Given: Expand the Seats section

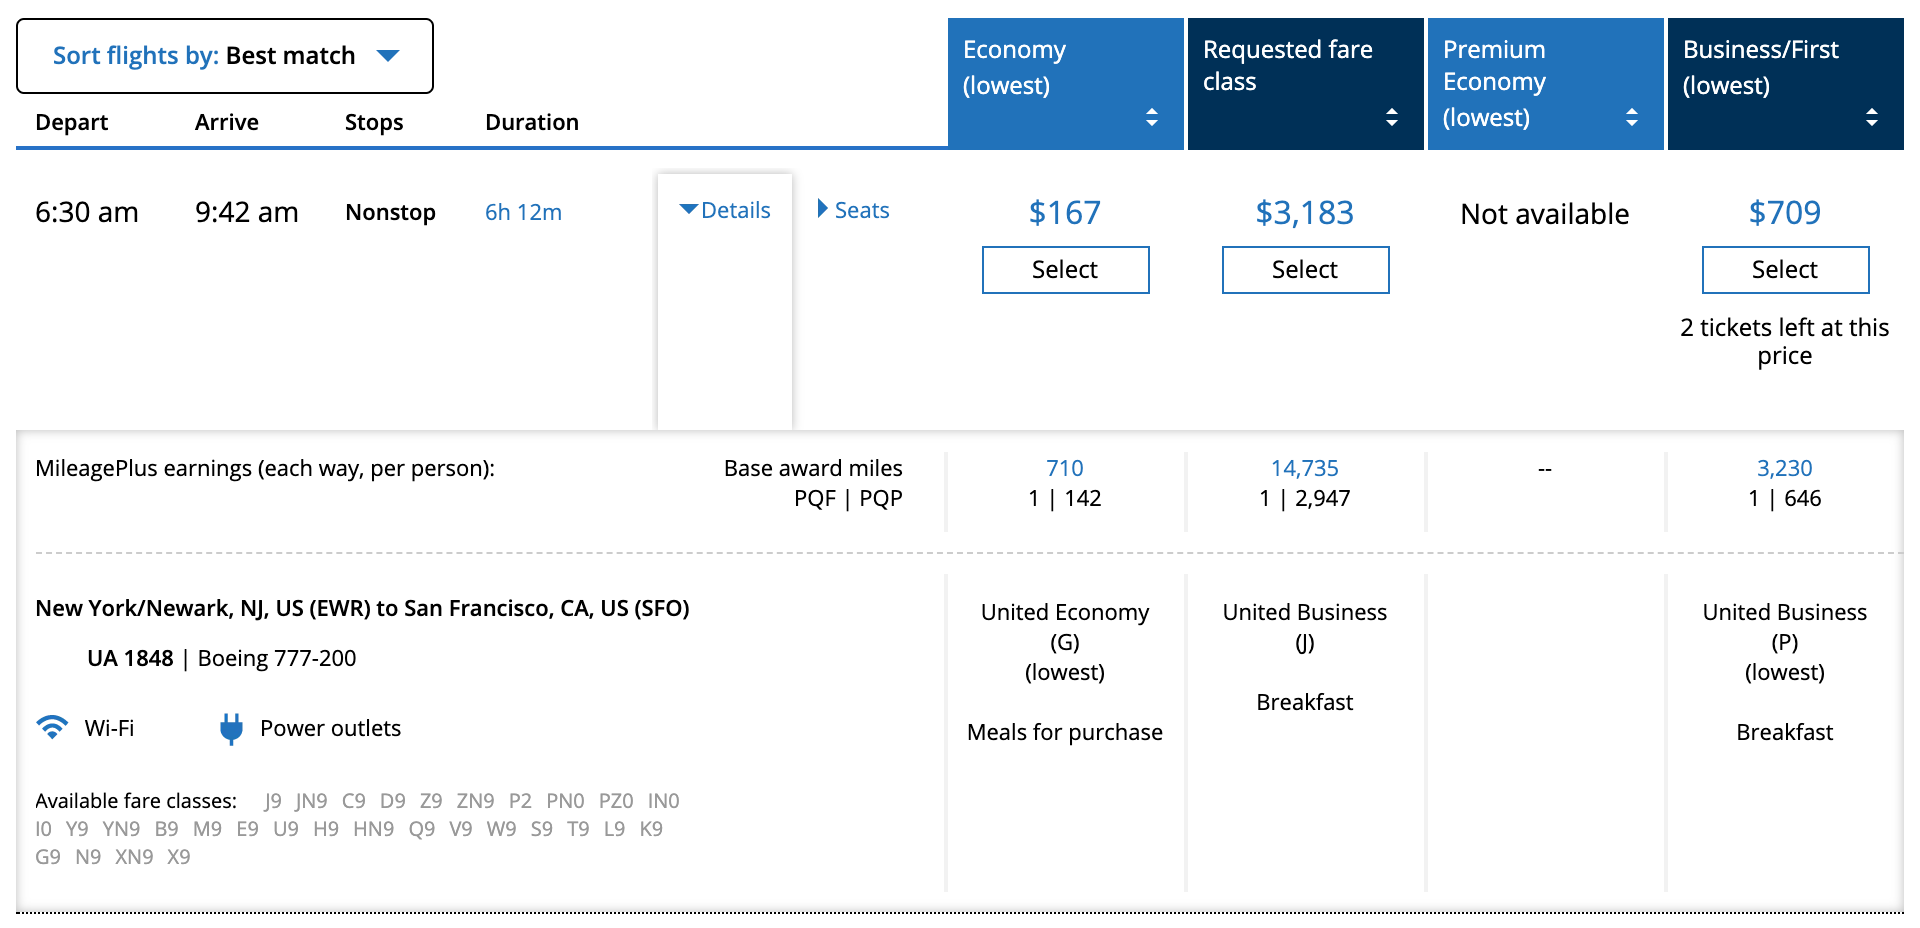Looking at the screenshot, I should click(x=853, y=210).
